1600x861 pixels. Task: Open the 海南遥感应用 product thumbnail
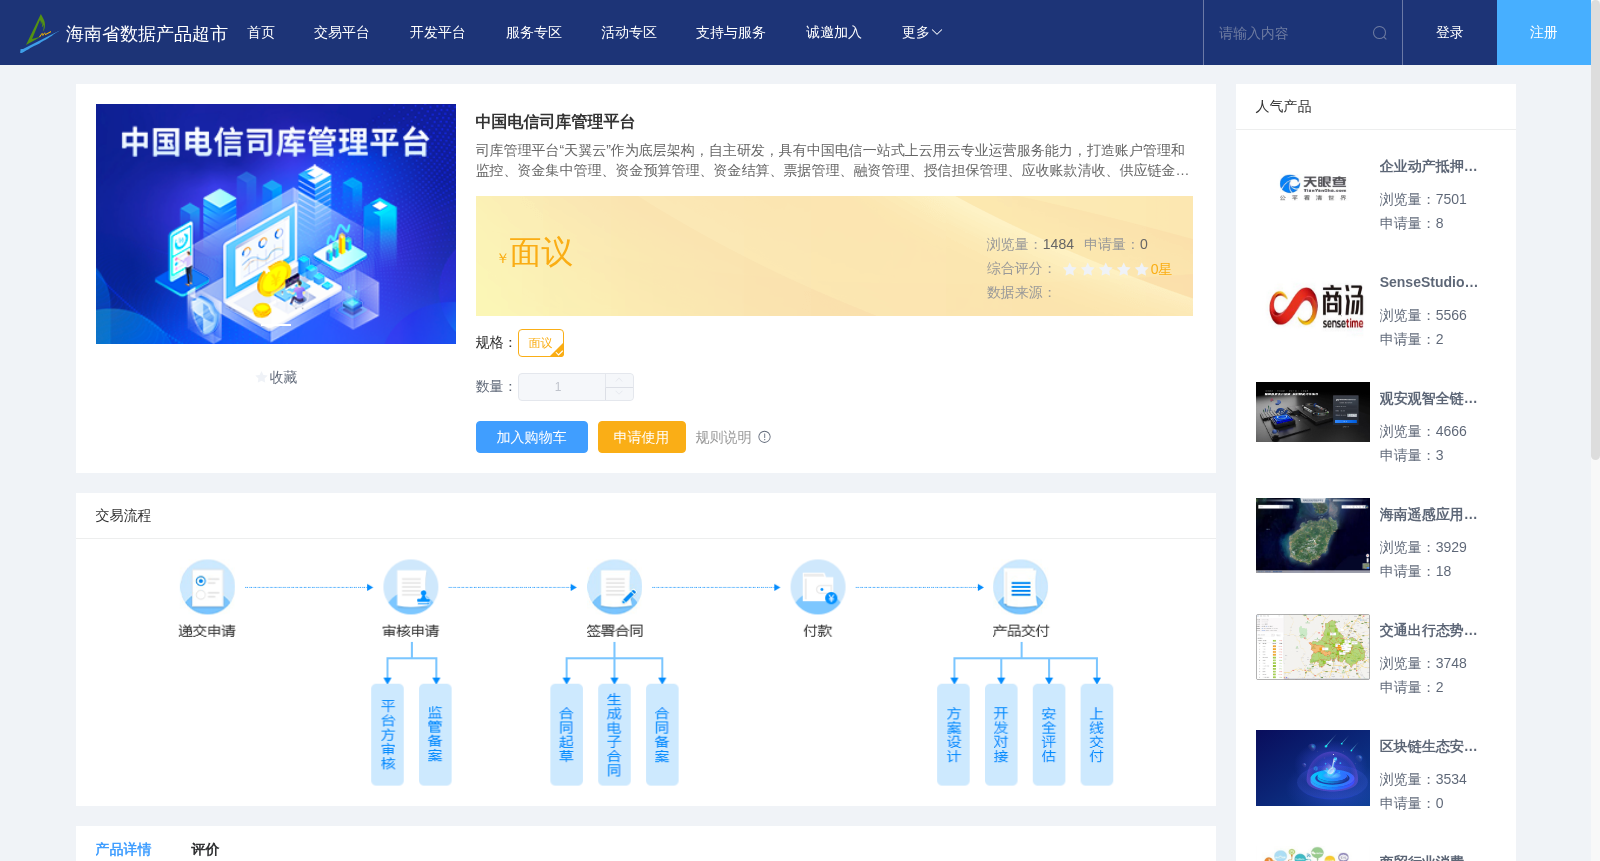click(x=1313, y=535)
